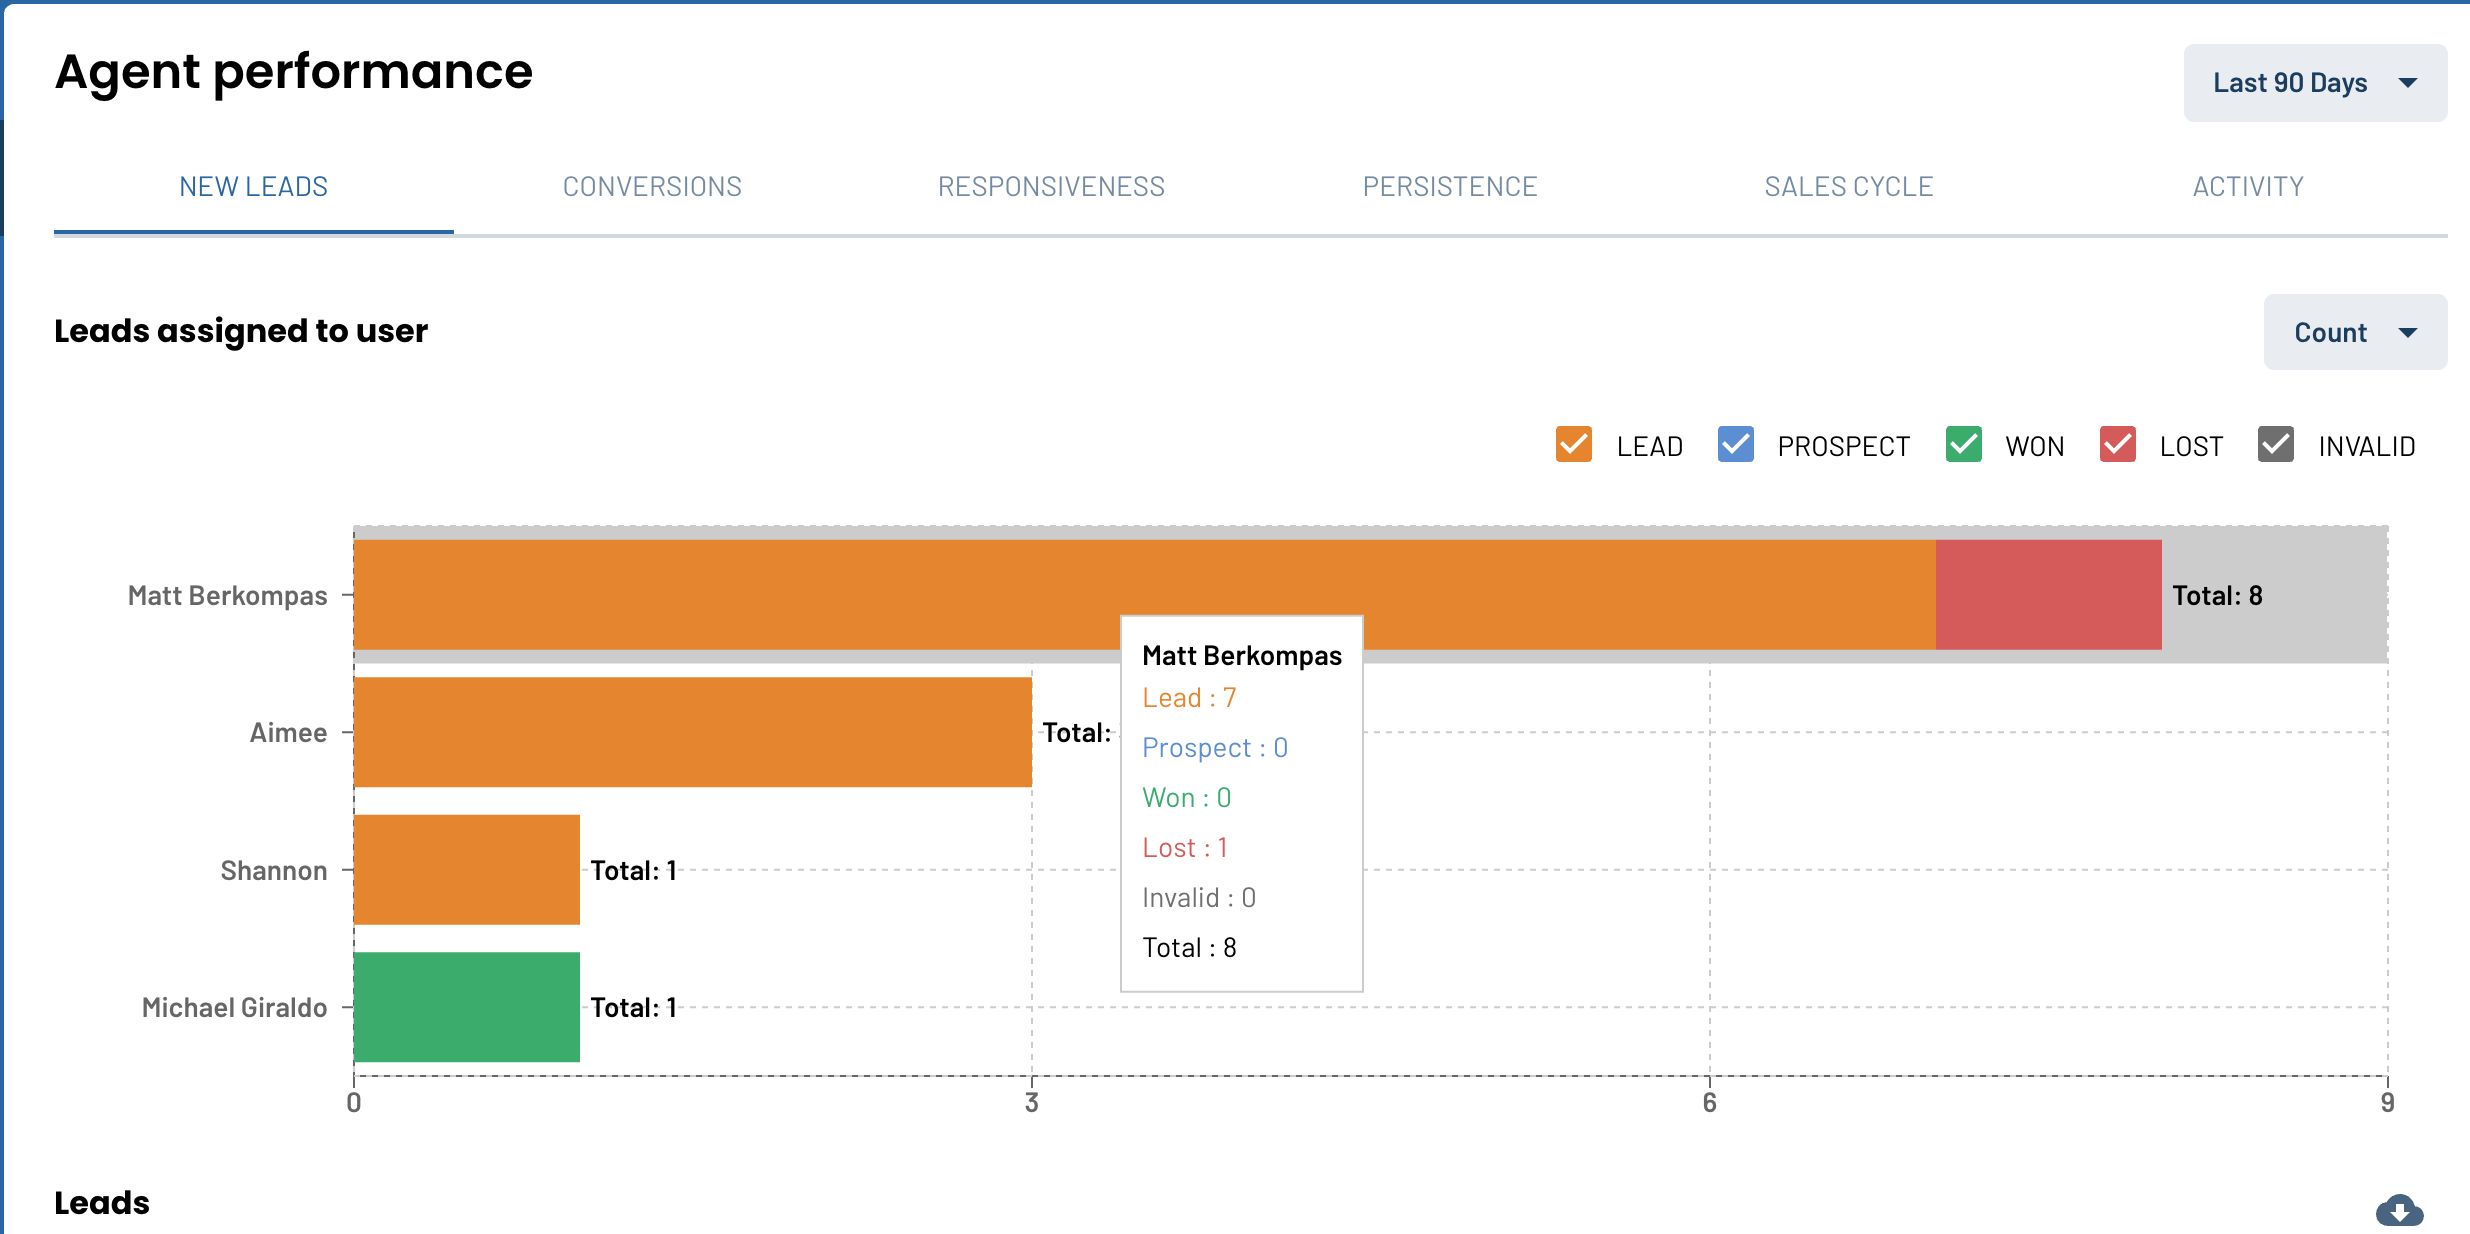Image resolution: width=2470 pixels, height=1234 pixels.
Task: Uncheck the orange LEAD checkbox
Action: pos(1574,444)
